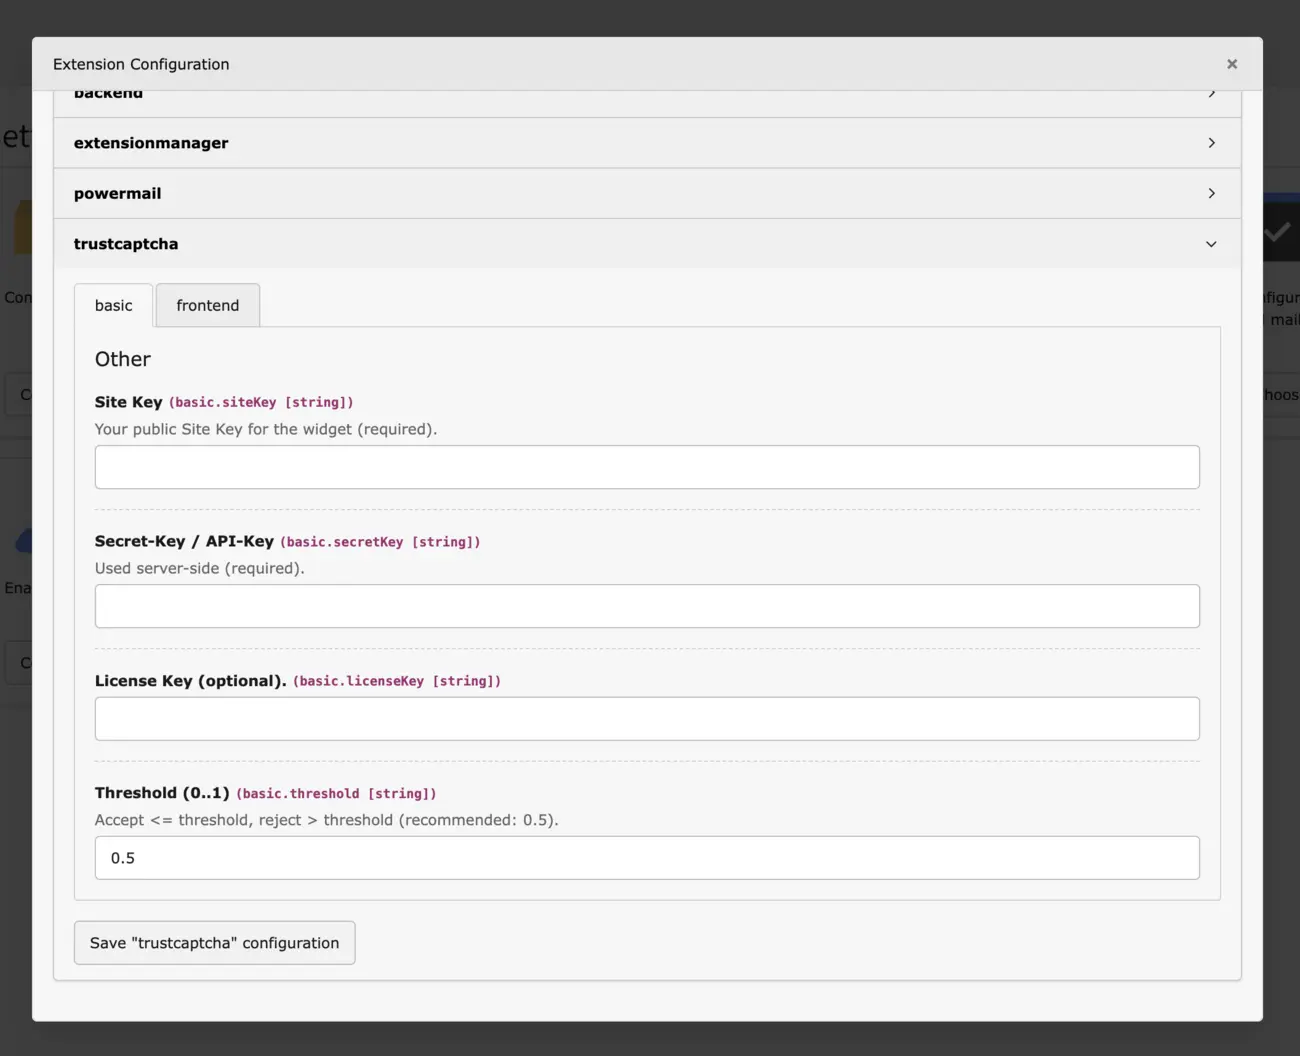This screenshot has width=1300, height=1056.
Task: Click the X icon to dismiss Extension Configuration
Action: pyautogui.click(x=1232, y=63)
